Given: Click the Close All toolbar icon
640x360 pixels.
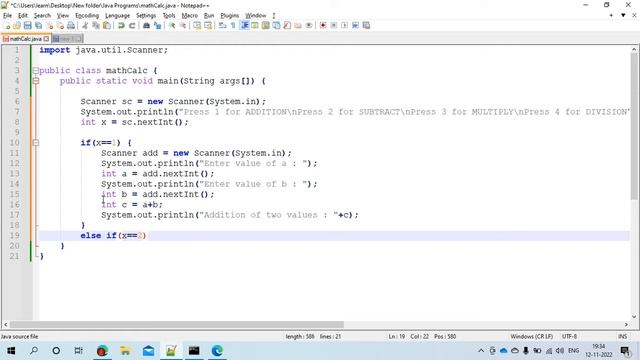Looking at the screenshot, I should click(60, 25).
